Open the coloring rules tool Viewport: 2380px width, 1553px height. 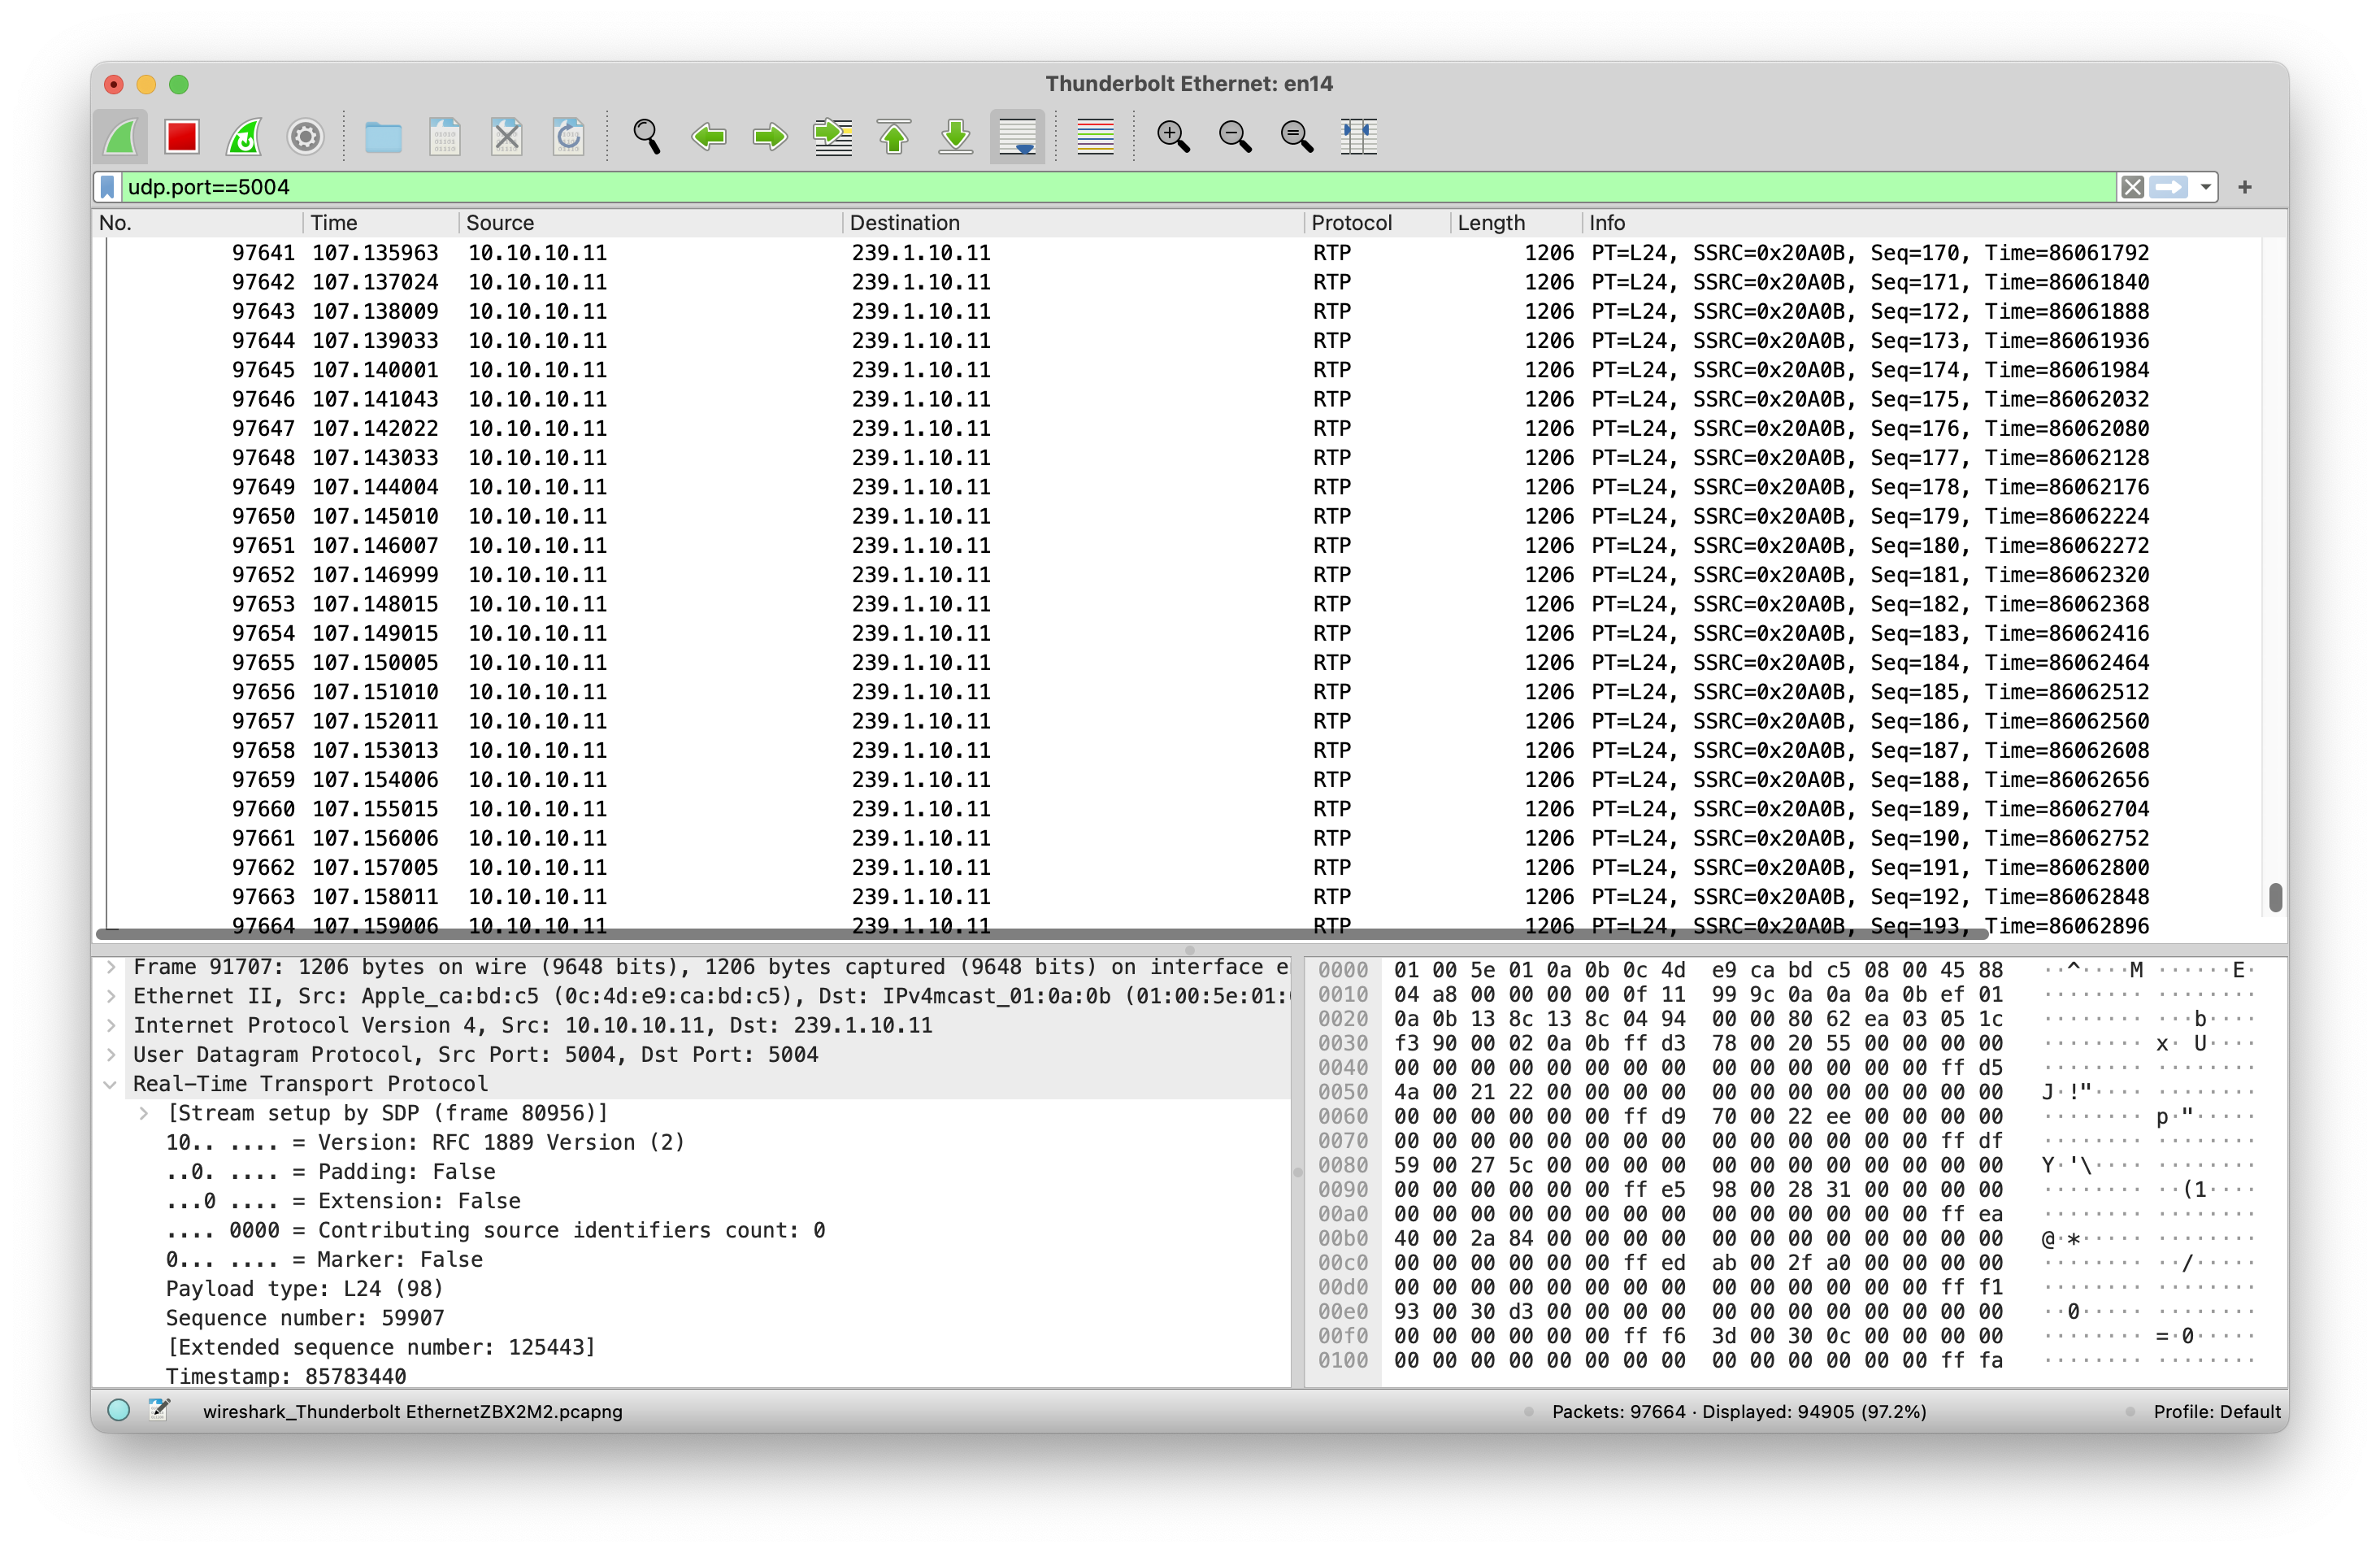[1094, 136]
